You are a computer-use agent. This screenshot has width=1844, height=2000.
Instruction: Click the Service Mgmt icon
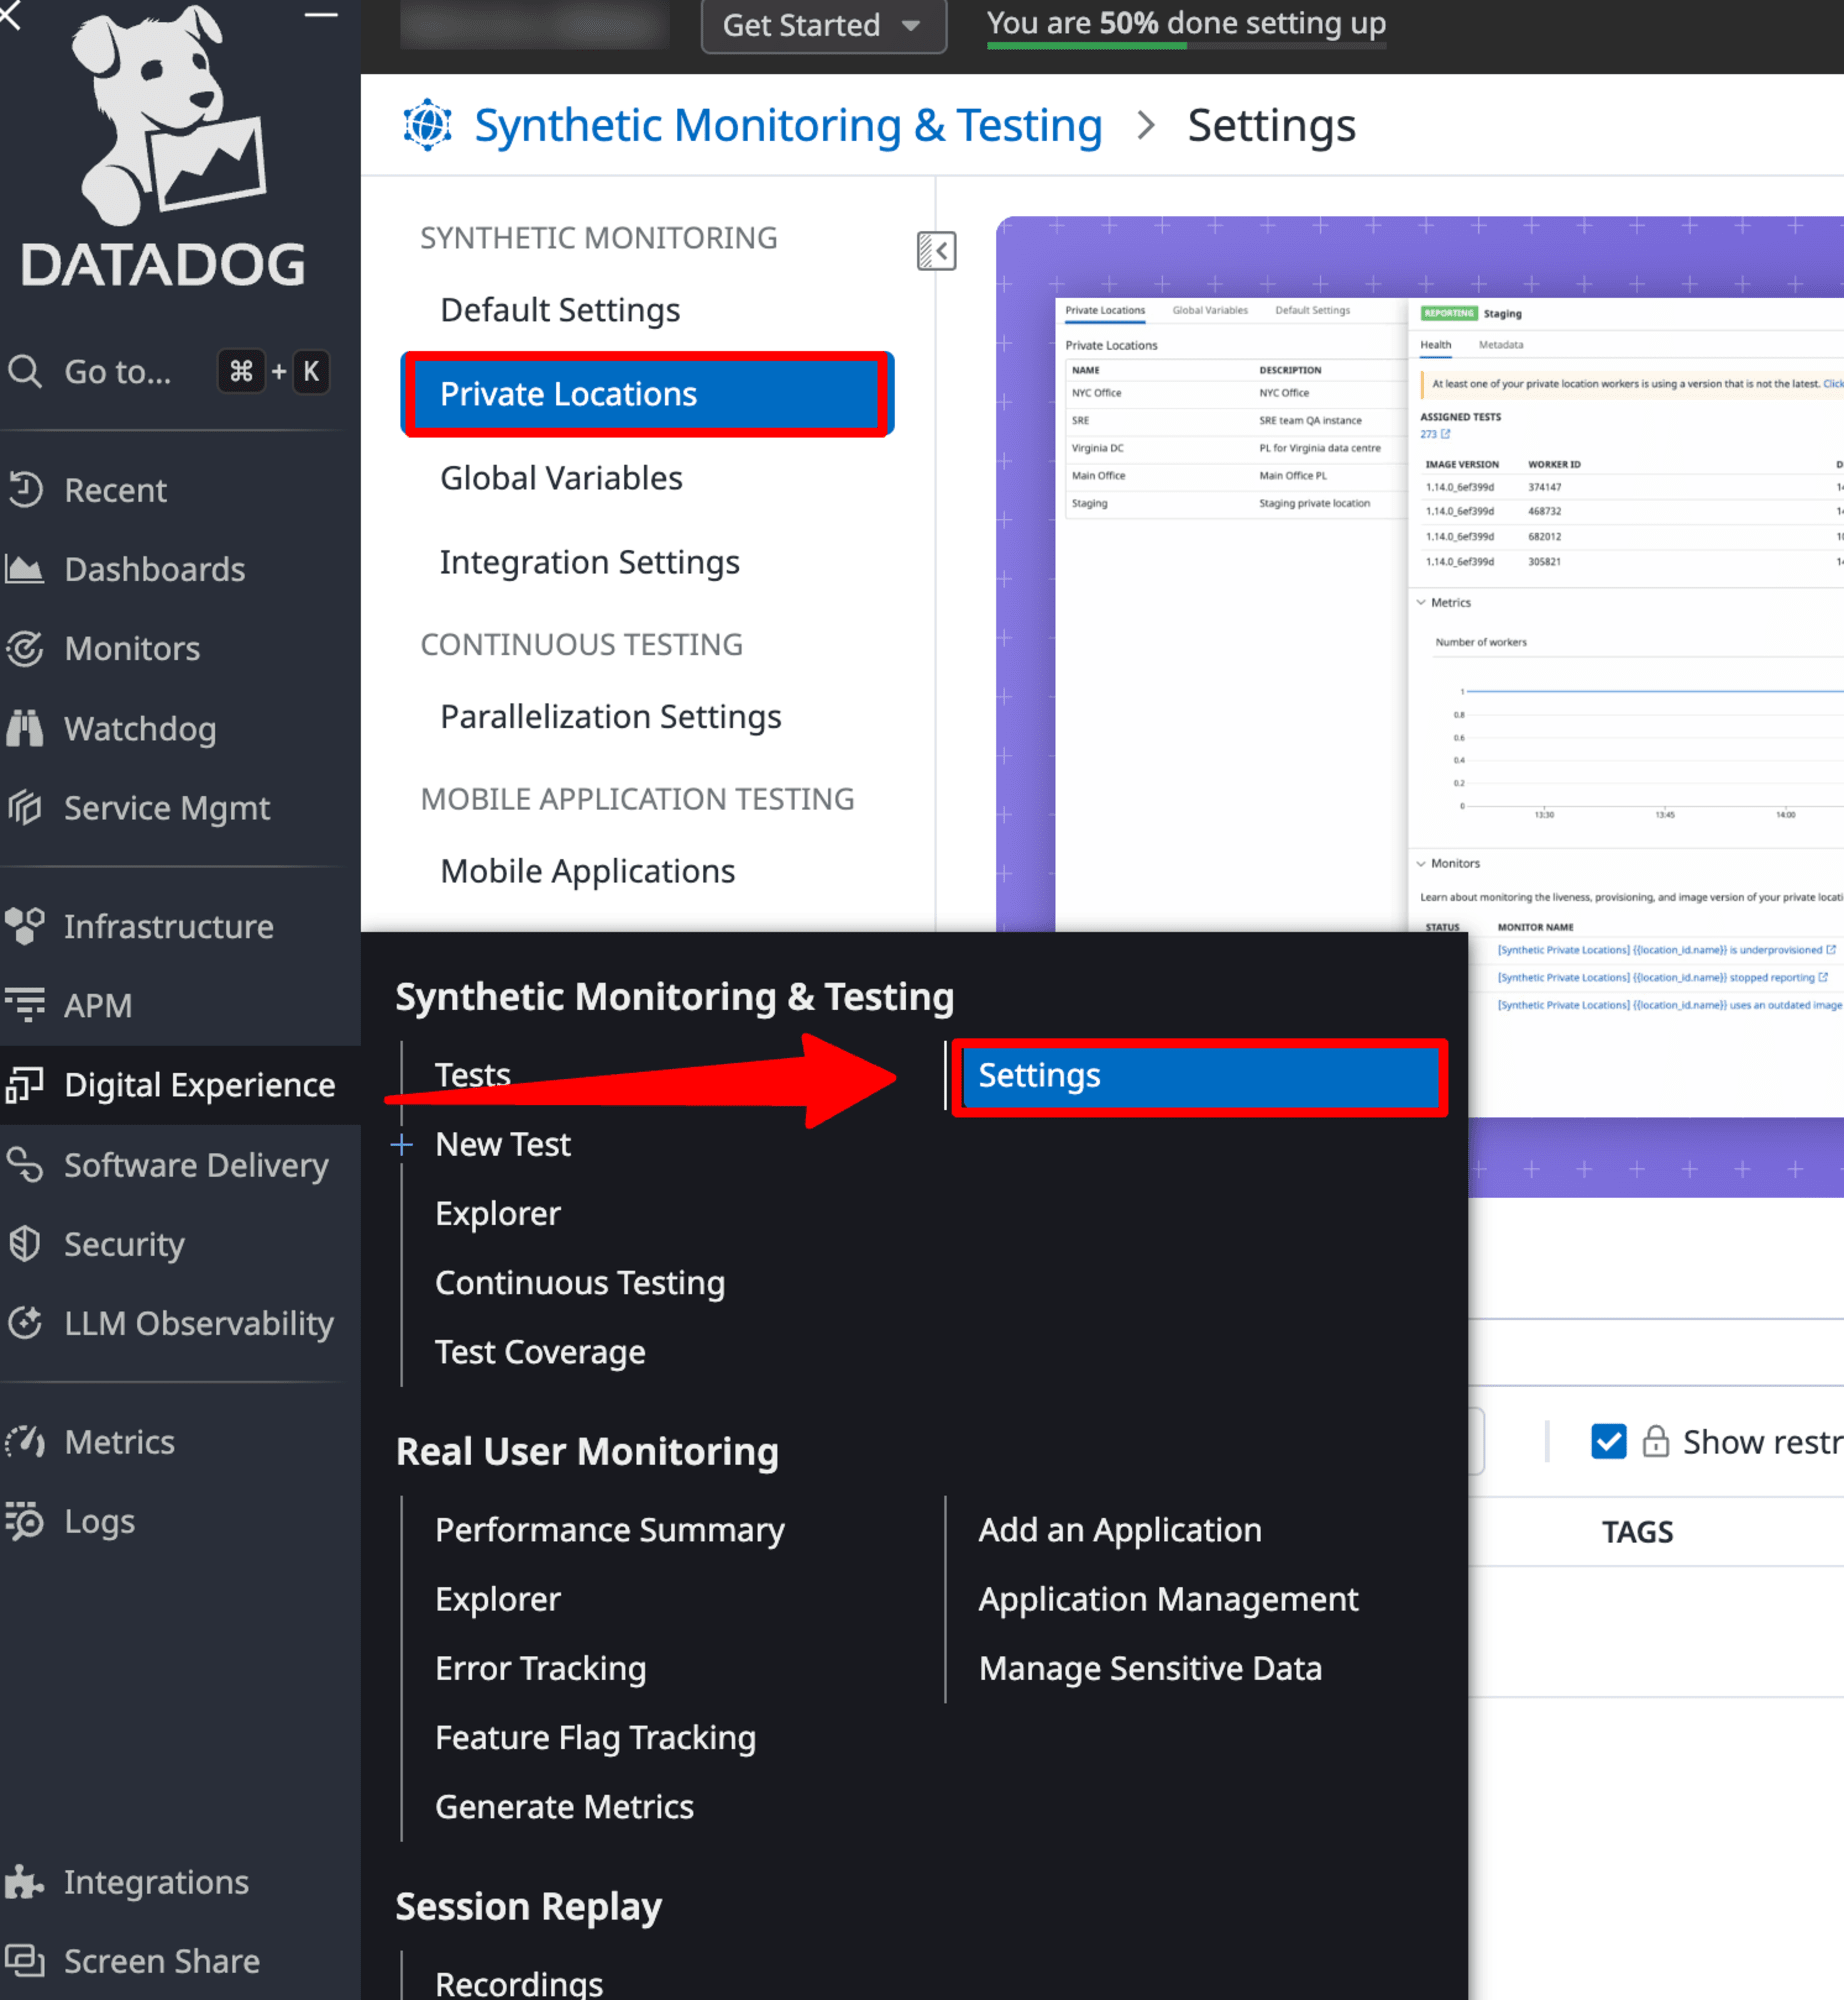[25, 807]
